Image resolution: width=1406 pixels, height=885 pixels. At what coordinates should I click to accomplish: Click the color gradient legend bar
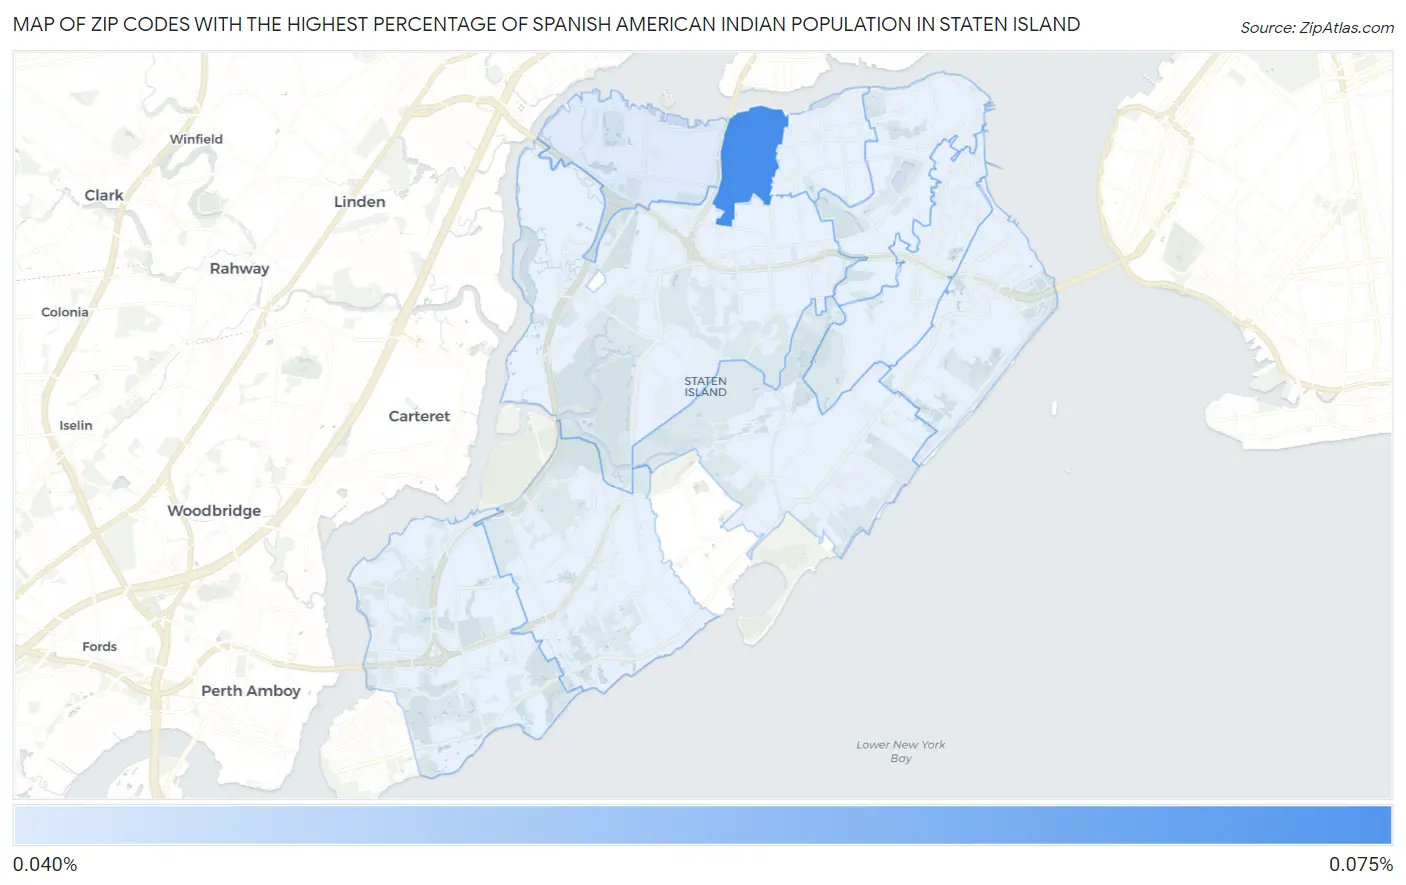[703, 826]
